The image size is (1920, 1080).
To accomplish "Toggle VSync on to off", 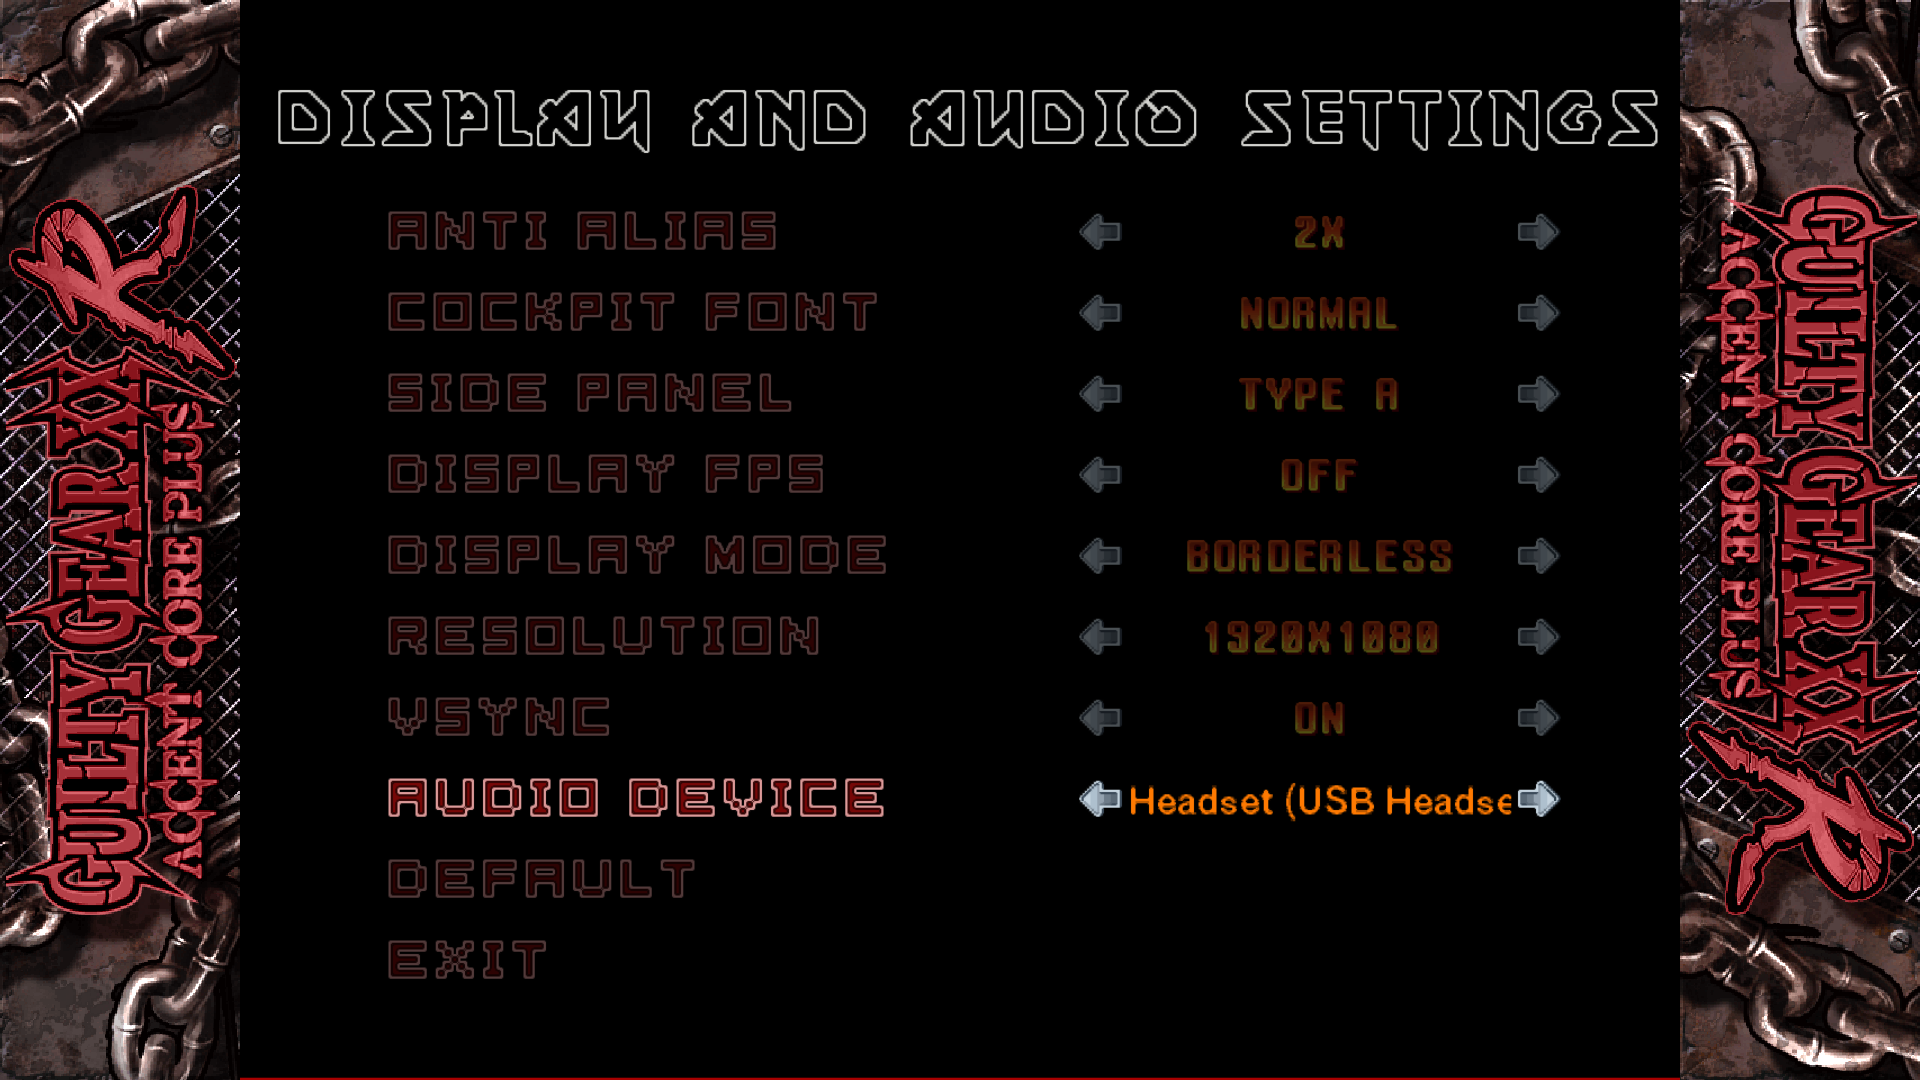I will (1534, 717).
